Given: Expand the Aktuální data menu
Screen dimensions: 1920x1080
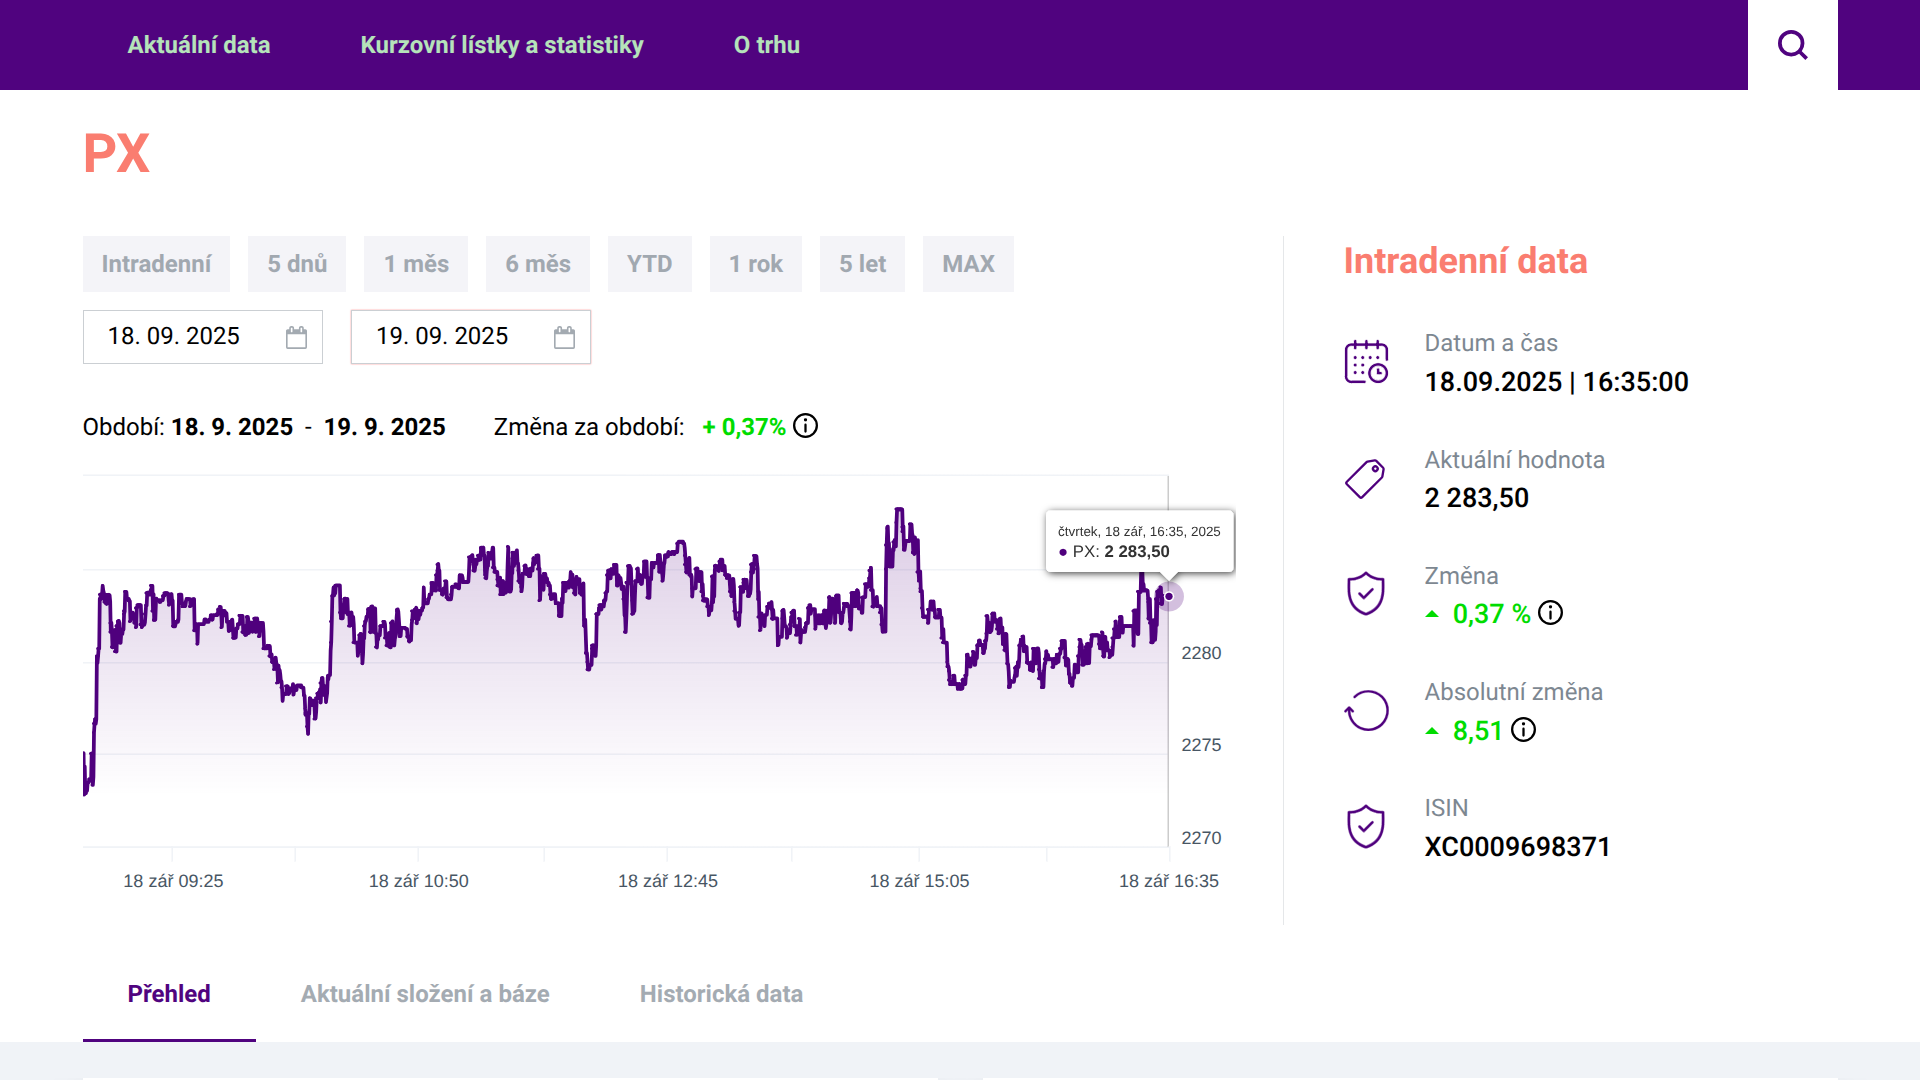Looking at the screenshot, I should tap(199, 45).
